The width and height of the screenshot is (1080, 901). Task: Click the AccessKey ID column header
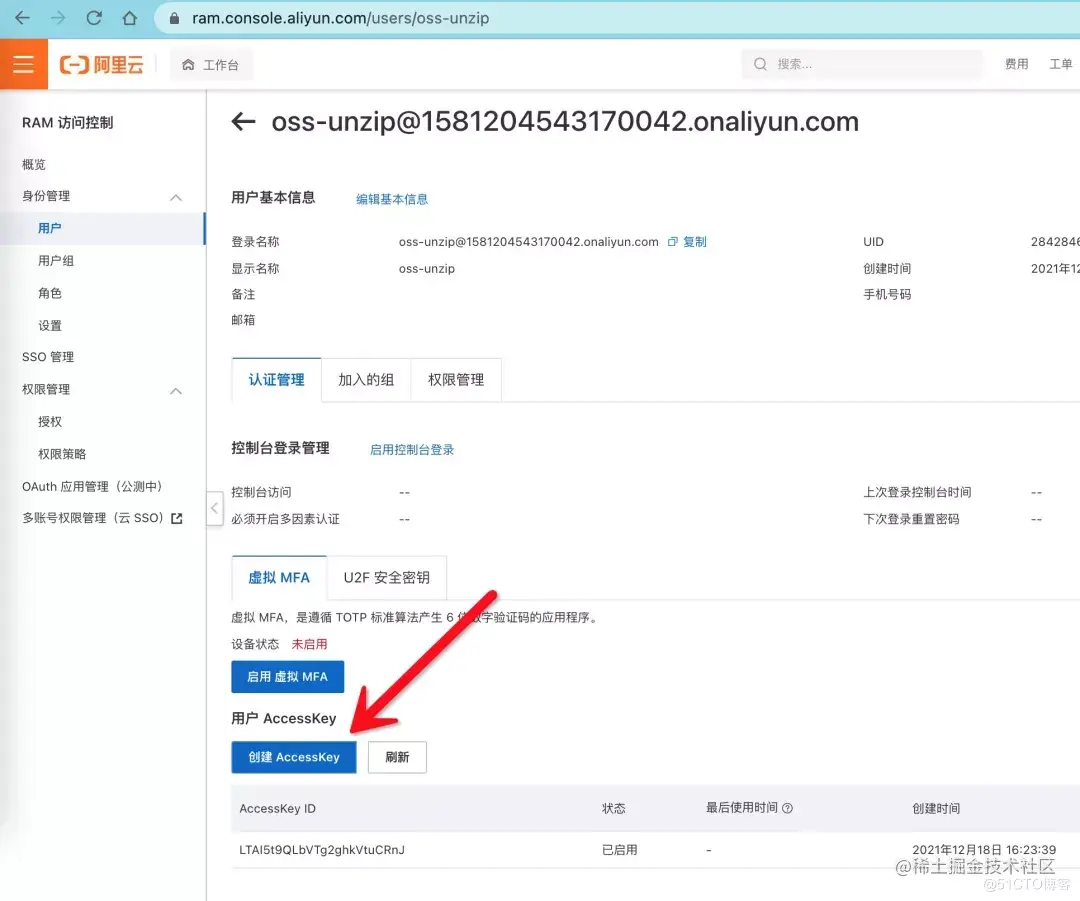tap(278, 809)
